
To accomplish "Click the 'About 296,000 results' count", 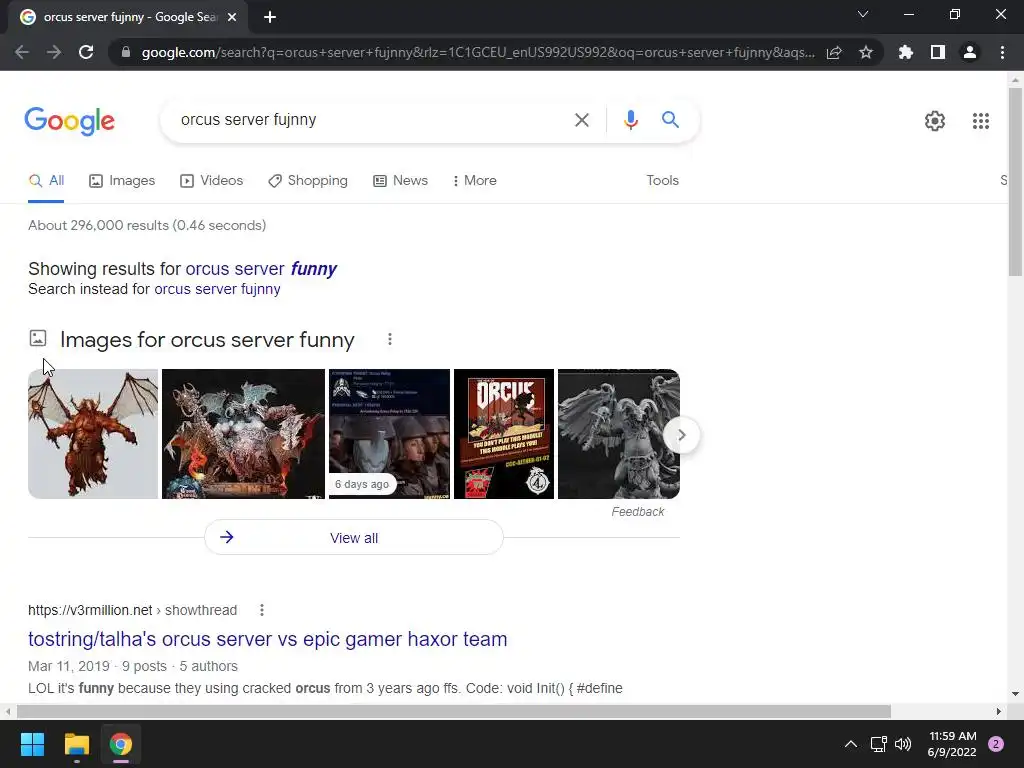I will coord(147,225).
